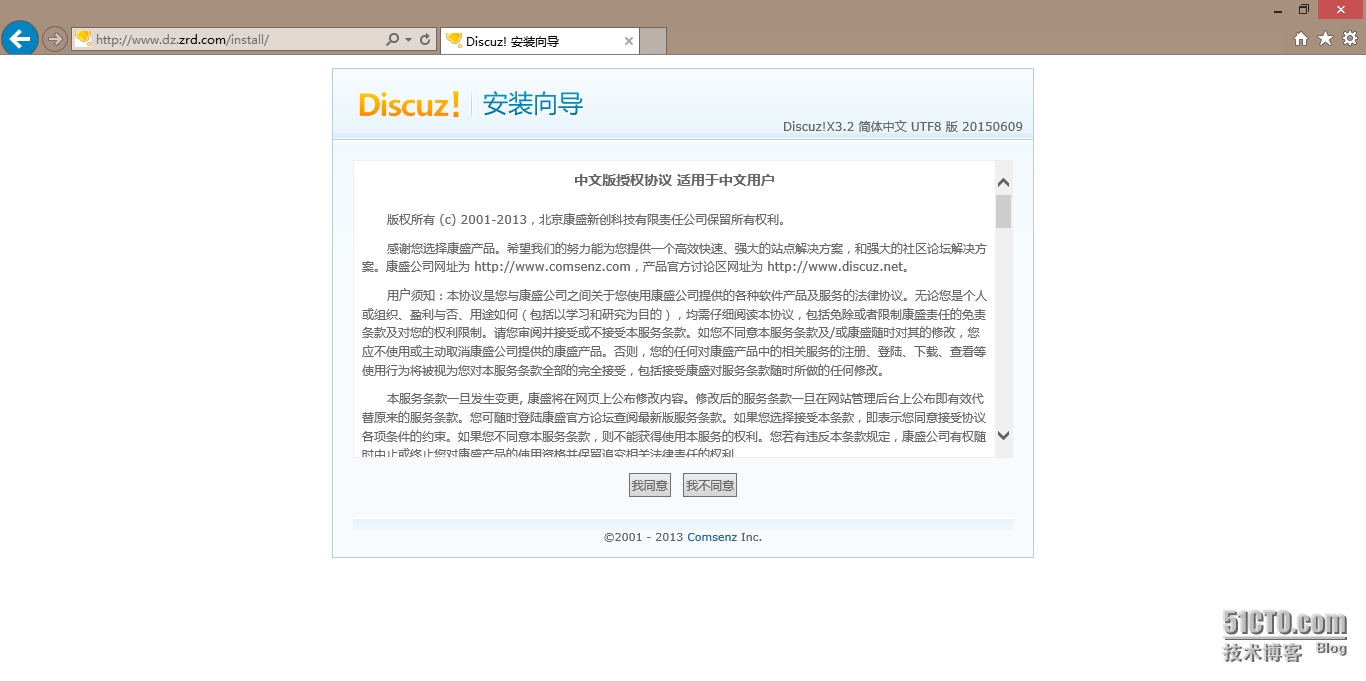Open the browser Home icon
This screenshot has width=1366, height=681.
[x=1301, y=39]
